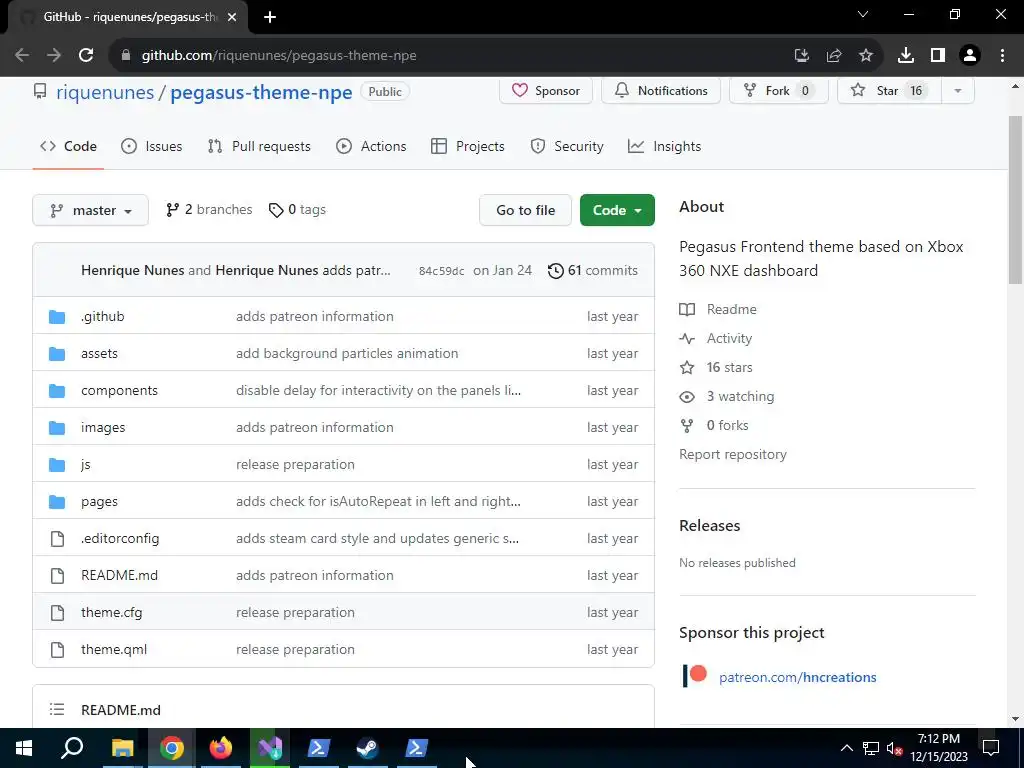Viewport: 1024px width, 768px height.
Task: Open the theme.qml file
Action: (114, 649)
